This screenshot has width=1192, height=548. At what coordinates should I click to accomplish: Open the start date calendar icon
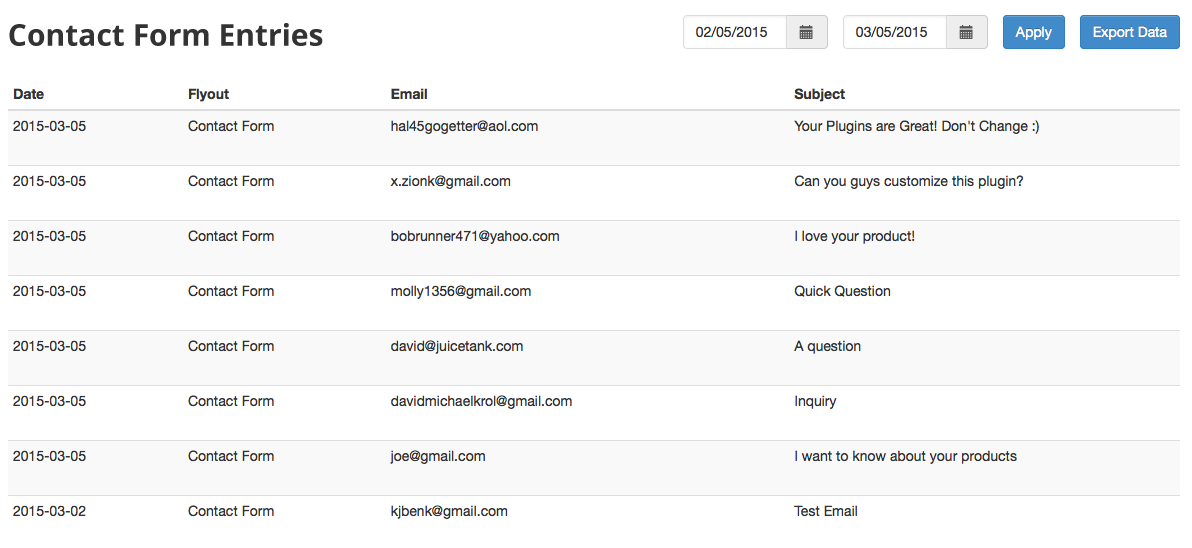click(x=807, y=32)
